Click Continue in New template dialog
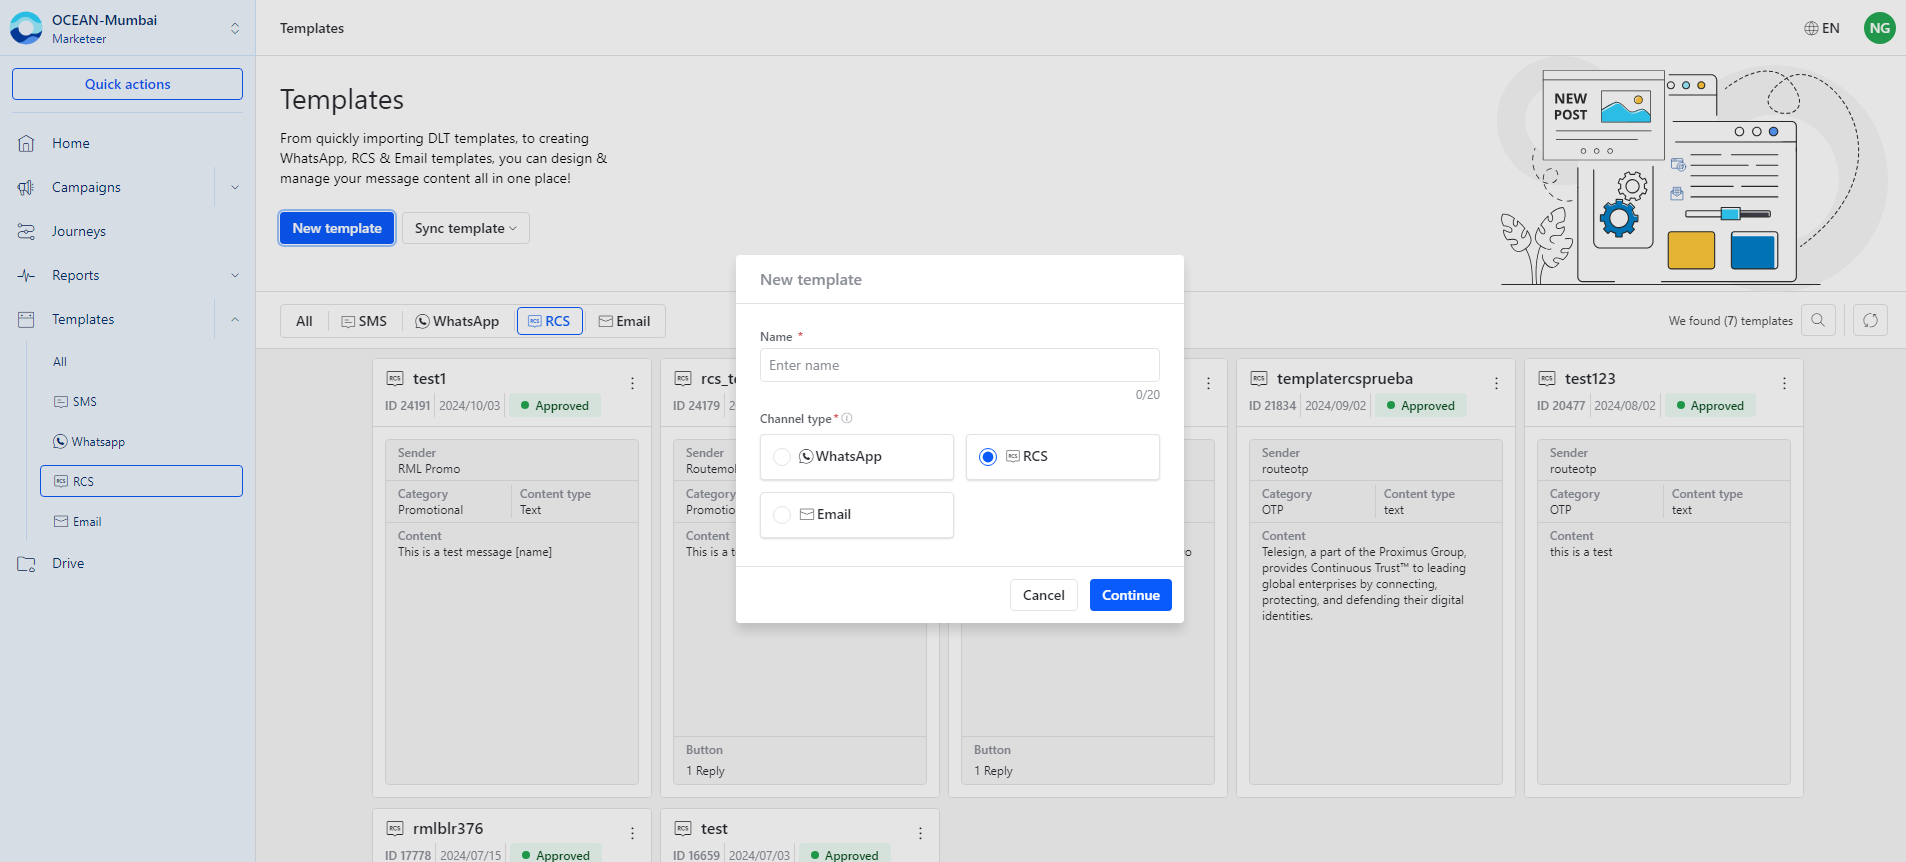The image size is (1906, 862). click(x=1131, y=595)
